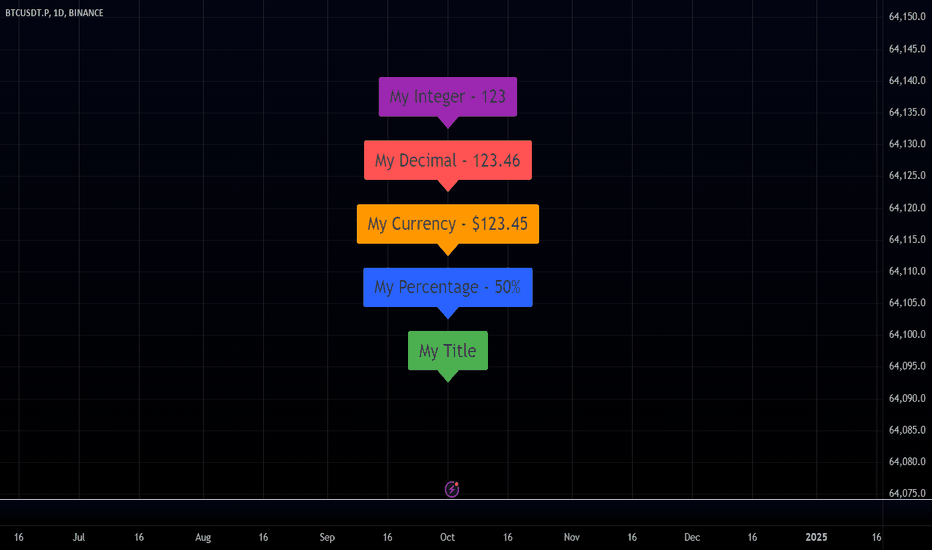This screenshot has height=550, width=932.
Task: Click the 64,110.0 price axis label
Action: [x=907, y=271]
